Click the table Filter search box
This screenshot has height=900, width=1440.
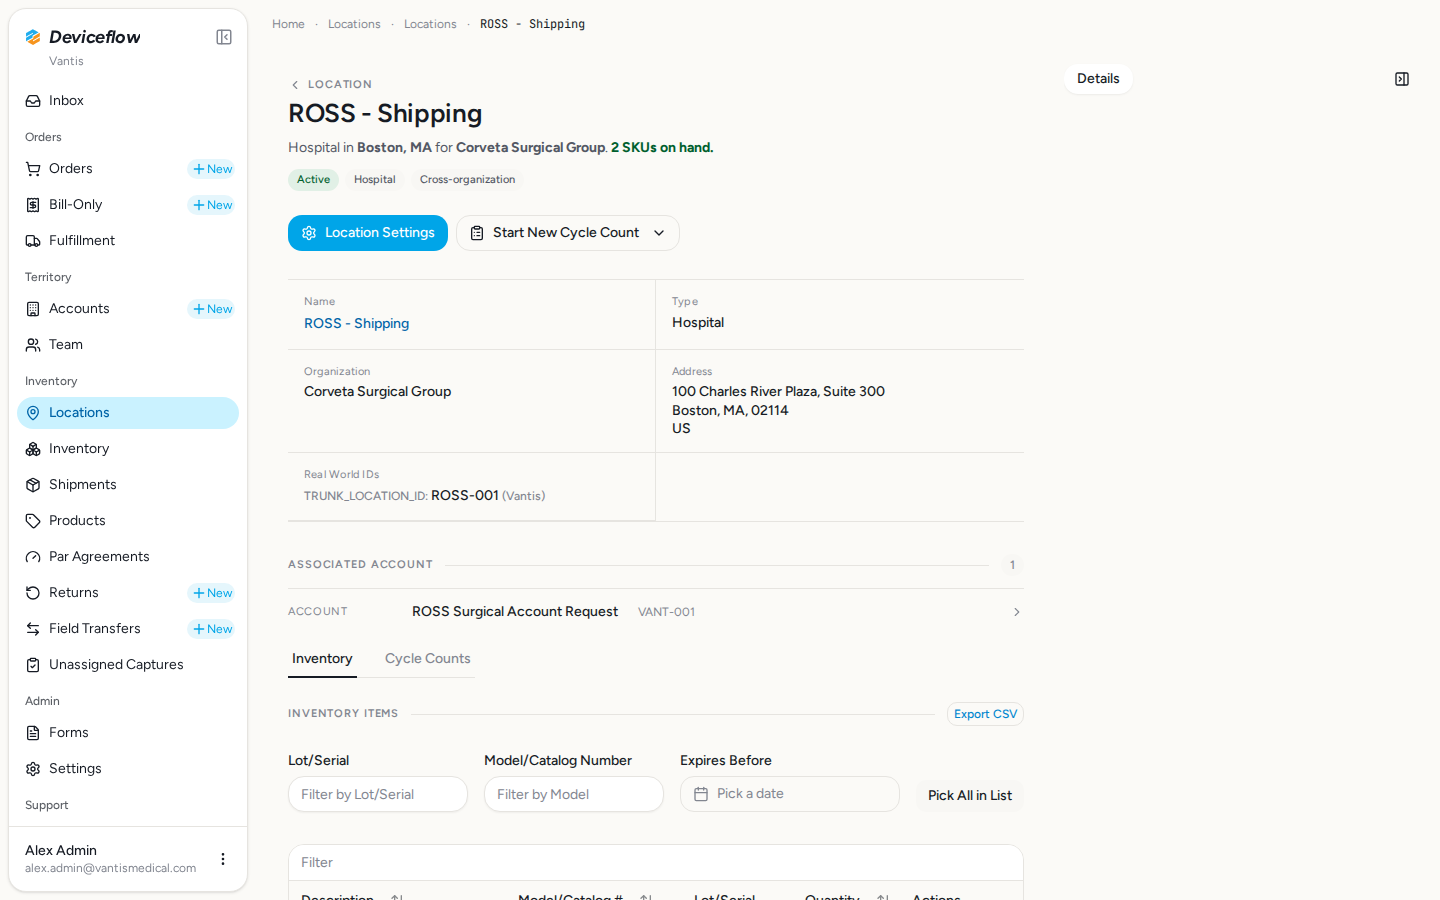click(x=656, y=863)
